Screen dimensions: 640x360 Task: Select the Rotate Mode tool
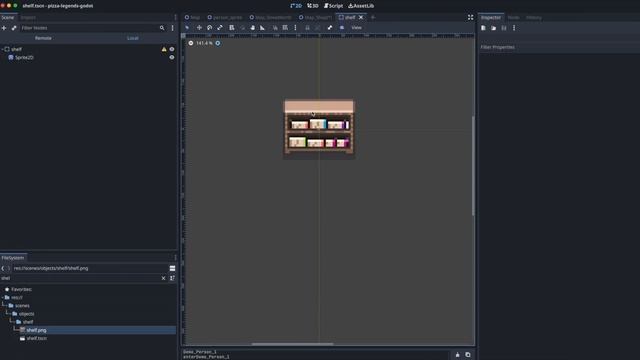(x=209, y=28)
